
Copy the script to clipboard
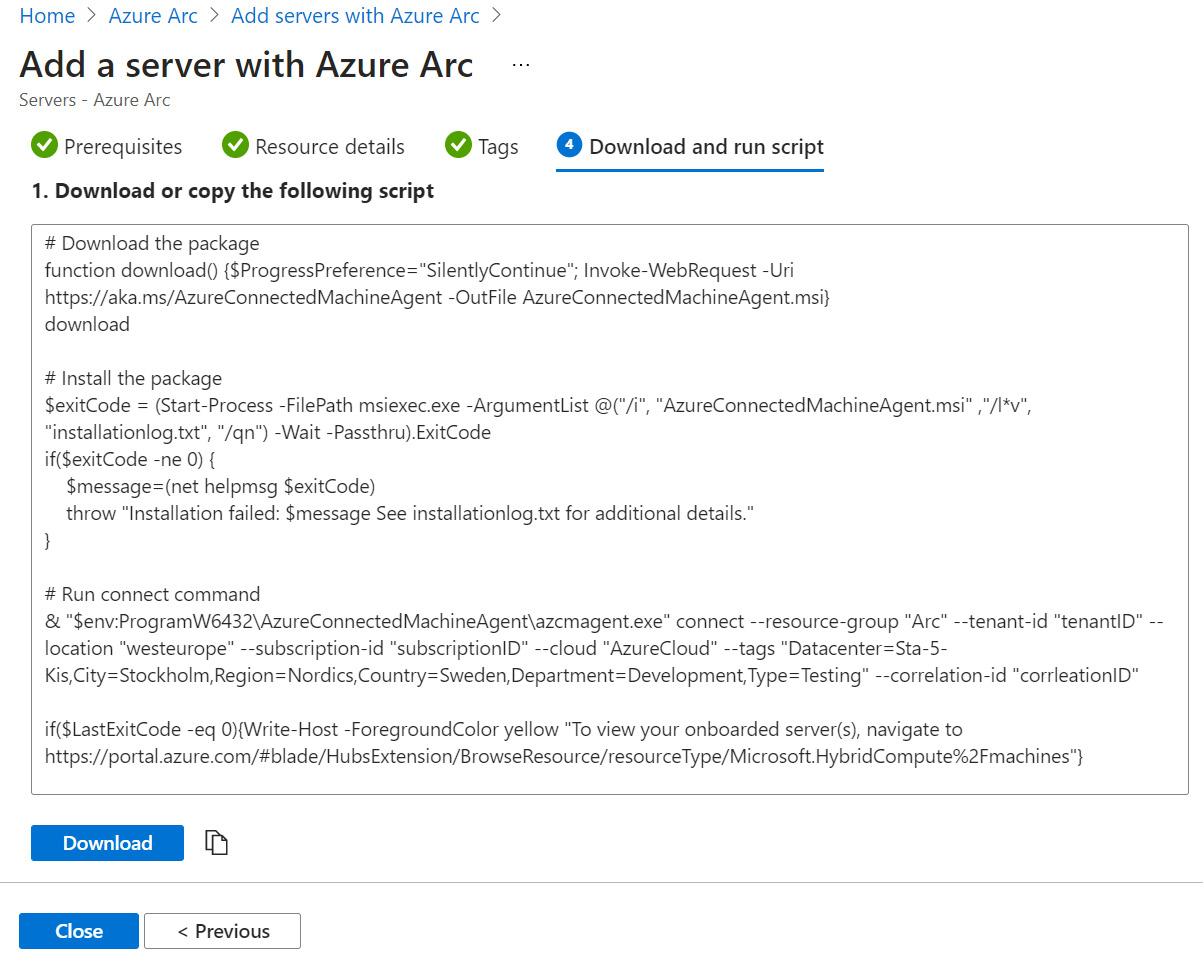click(217, 843)
